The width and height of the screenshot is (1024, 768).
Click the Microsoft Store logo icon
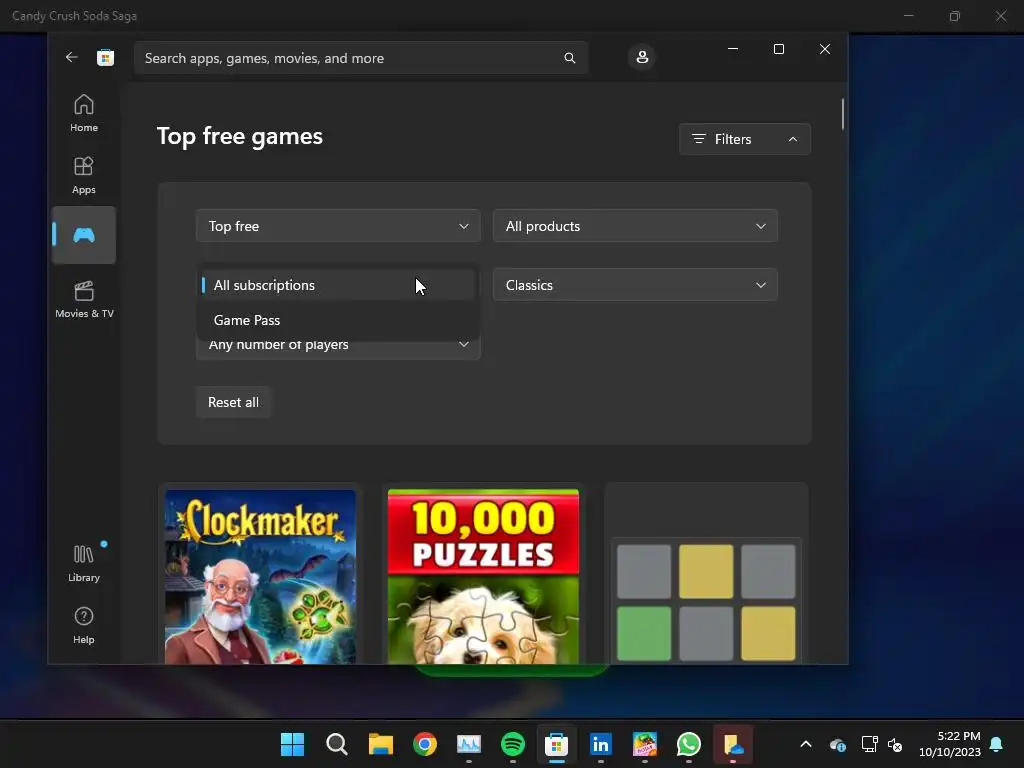click(105, 57)
